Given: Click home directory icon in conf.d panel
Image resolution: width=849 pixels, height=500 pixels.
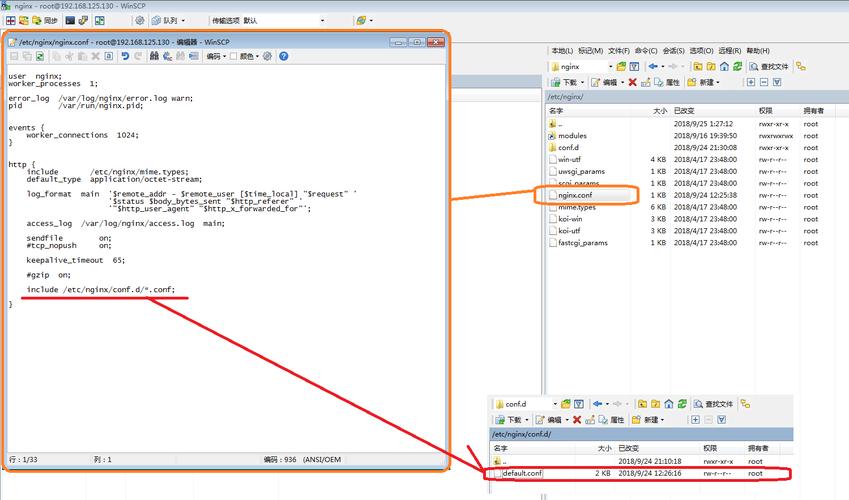Looking at the screenshot, I should coord(669,404).
